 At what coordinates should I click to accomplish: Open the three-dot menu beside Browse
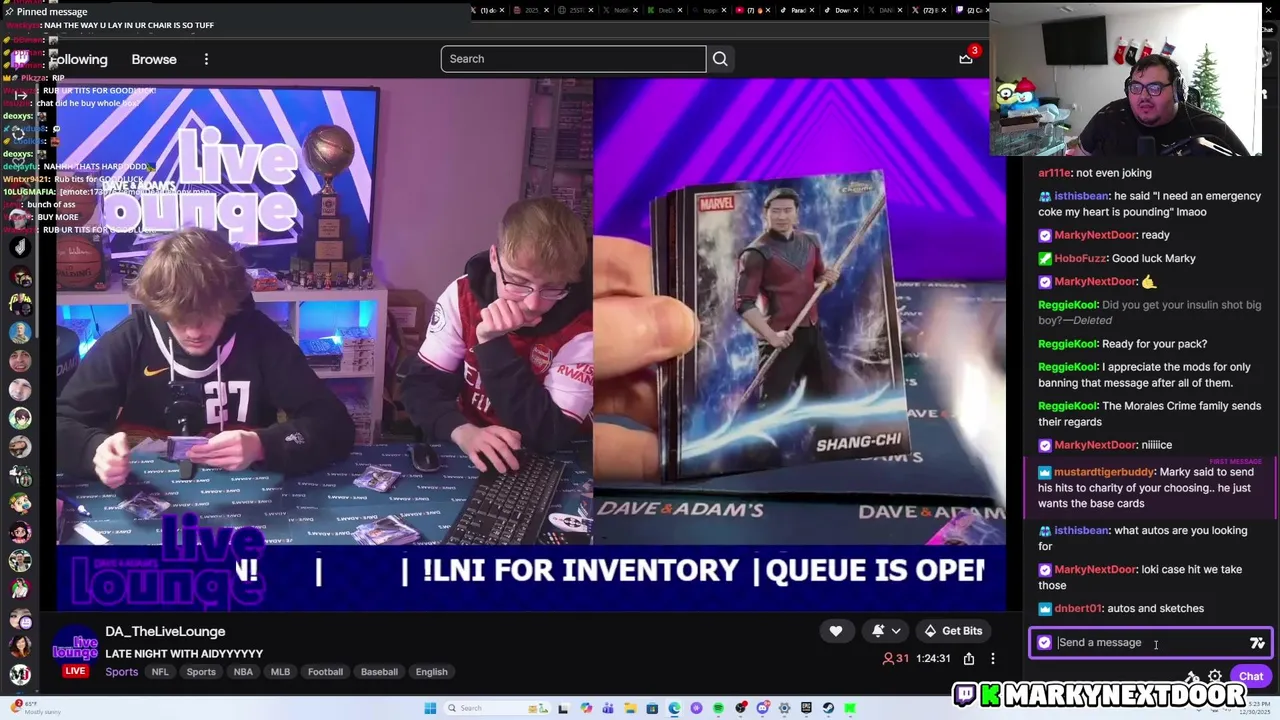(x=206, y=59)
